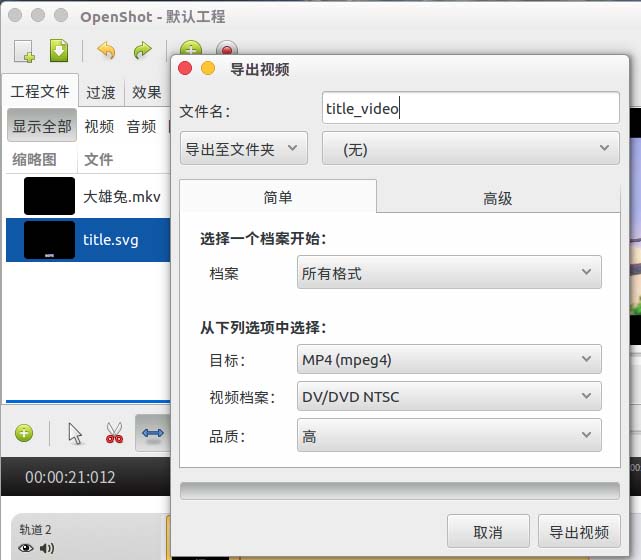Click the red record export icon in toolbar
The width and height of the screenshot is (641, 560).
[x=227, y=48]
